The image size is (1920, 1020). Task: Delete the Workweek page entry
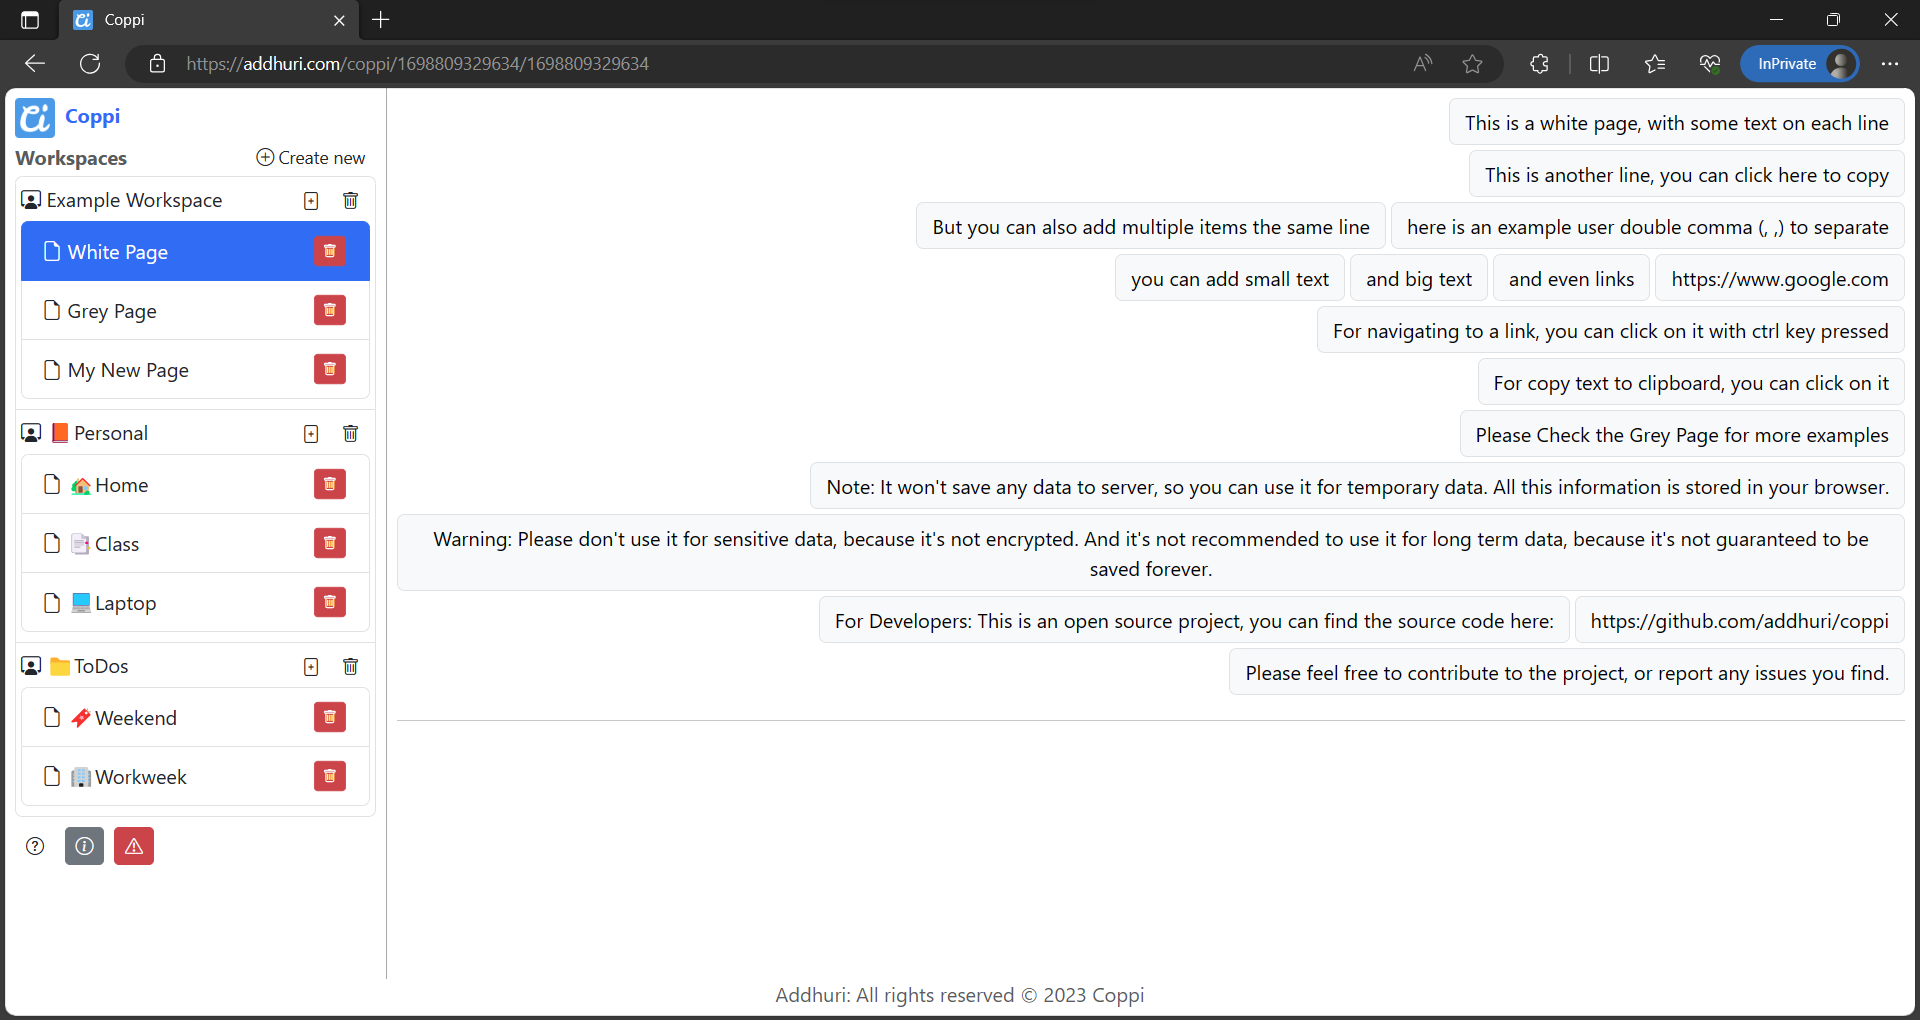coord(330,776)
